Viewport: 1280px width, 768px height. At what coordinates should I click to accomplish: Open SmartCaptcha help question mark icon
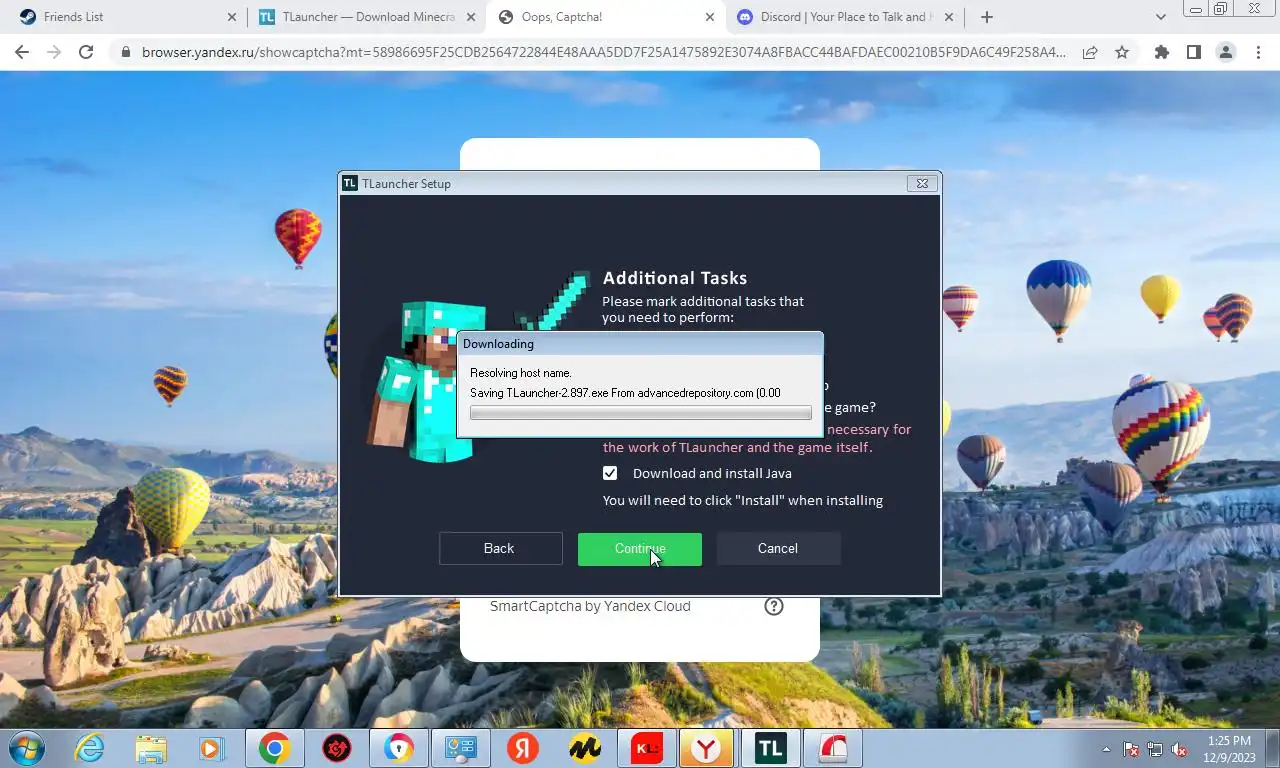[774, 606]
